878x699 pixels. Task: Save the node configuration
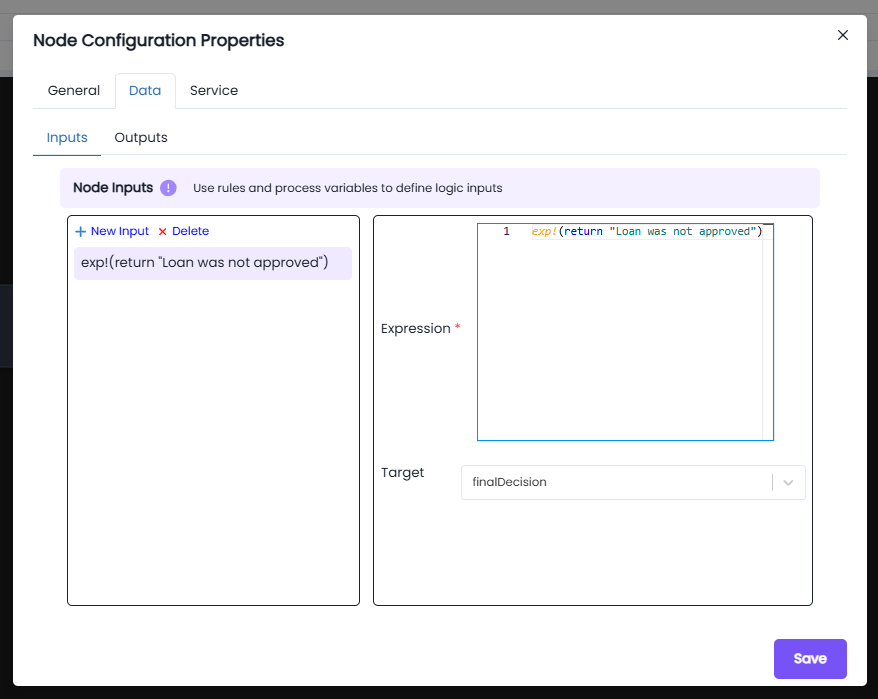810,659
